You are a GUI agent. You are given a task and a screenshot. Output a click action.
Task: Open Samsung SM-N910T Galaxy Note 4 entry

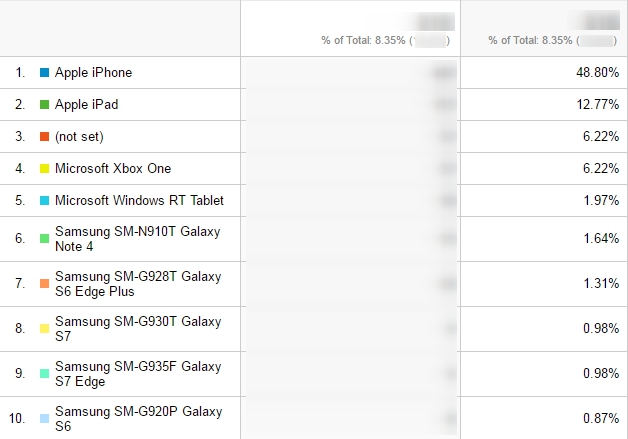pos(138,239)
